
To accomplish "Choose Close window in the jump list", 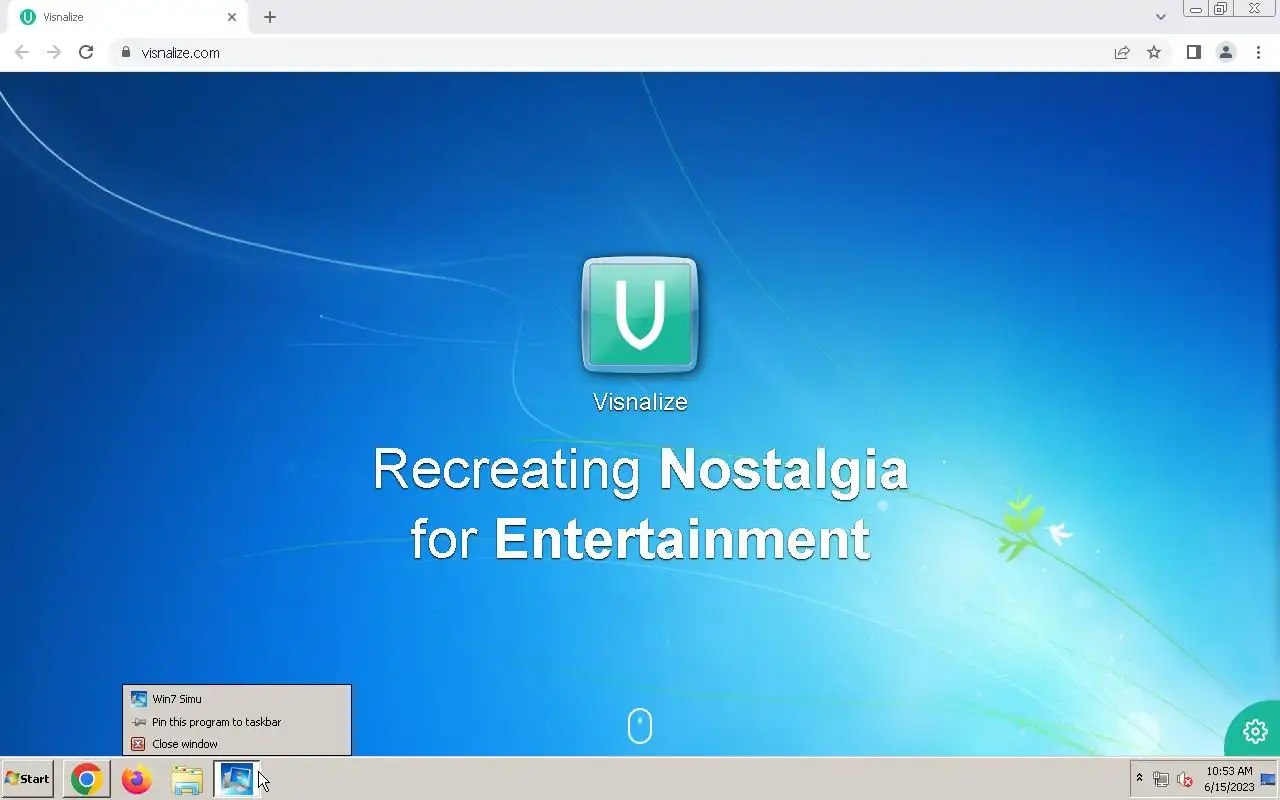I will click(237, 744).
